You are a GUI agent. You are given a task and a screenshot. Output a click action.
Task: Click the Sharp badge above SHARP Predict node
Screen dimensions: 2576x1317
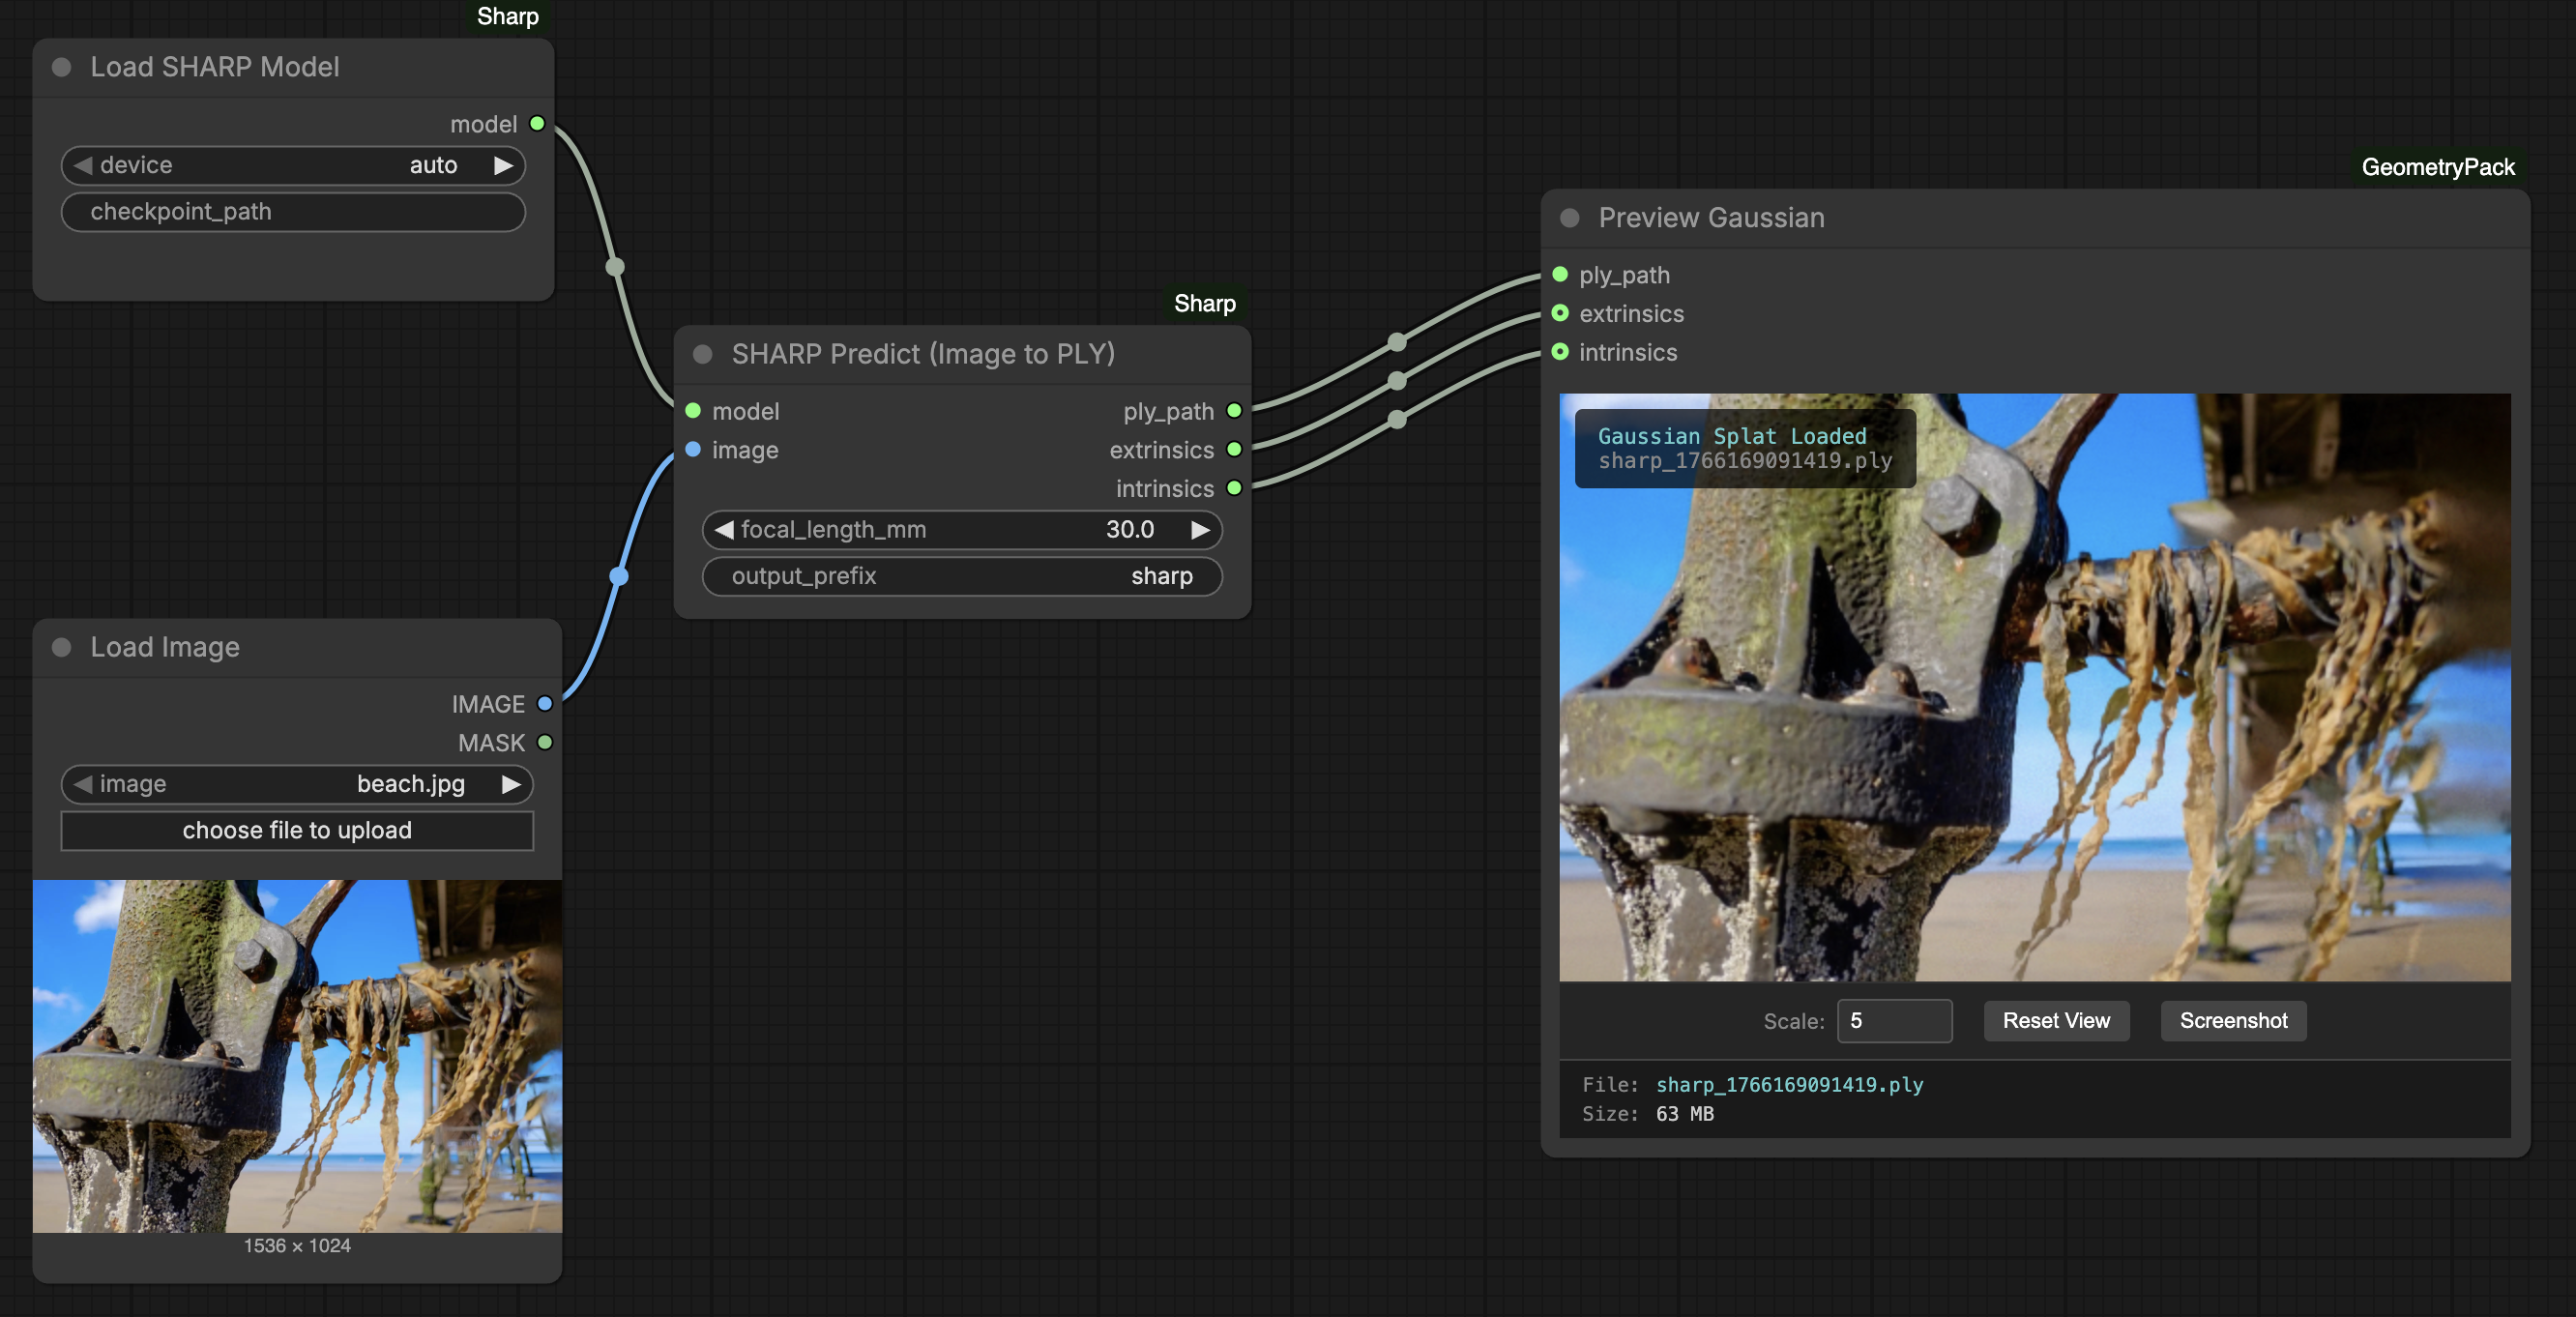pyautogui.click(x=1204, y=303)
